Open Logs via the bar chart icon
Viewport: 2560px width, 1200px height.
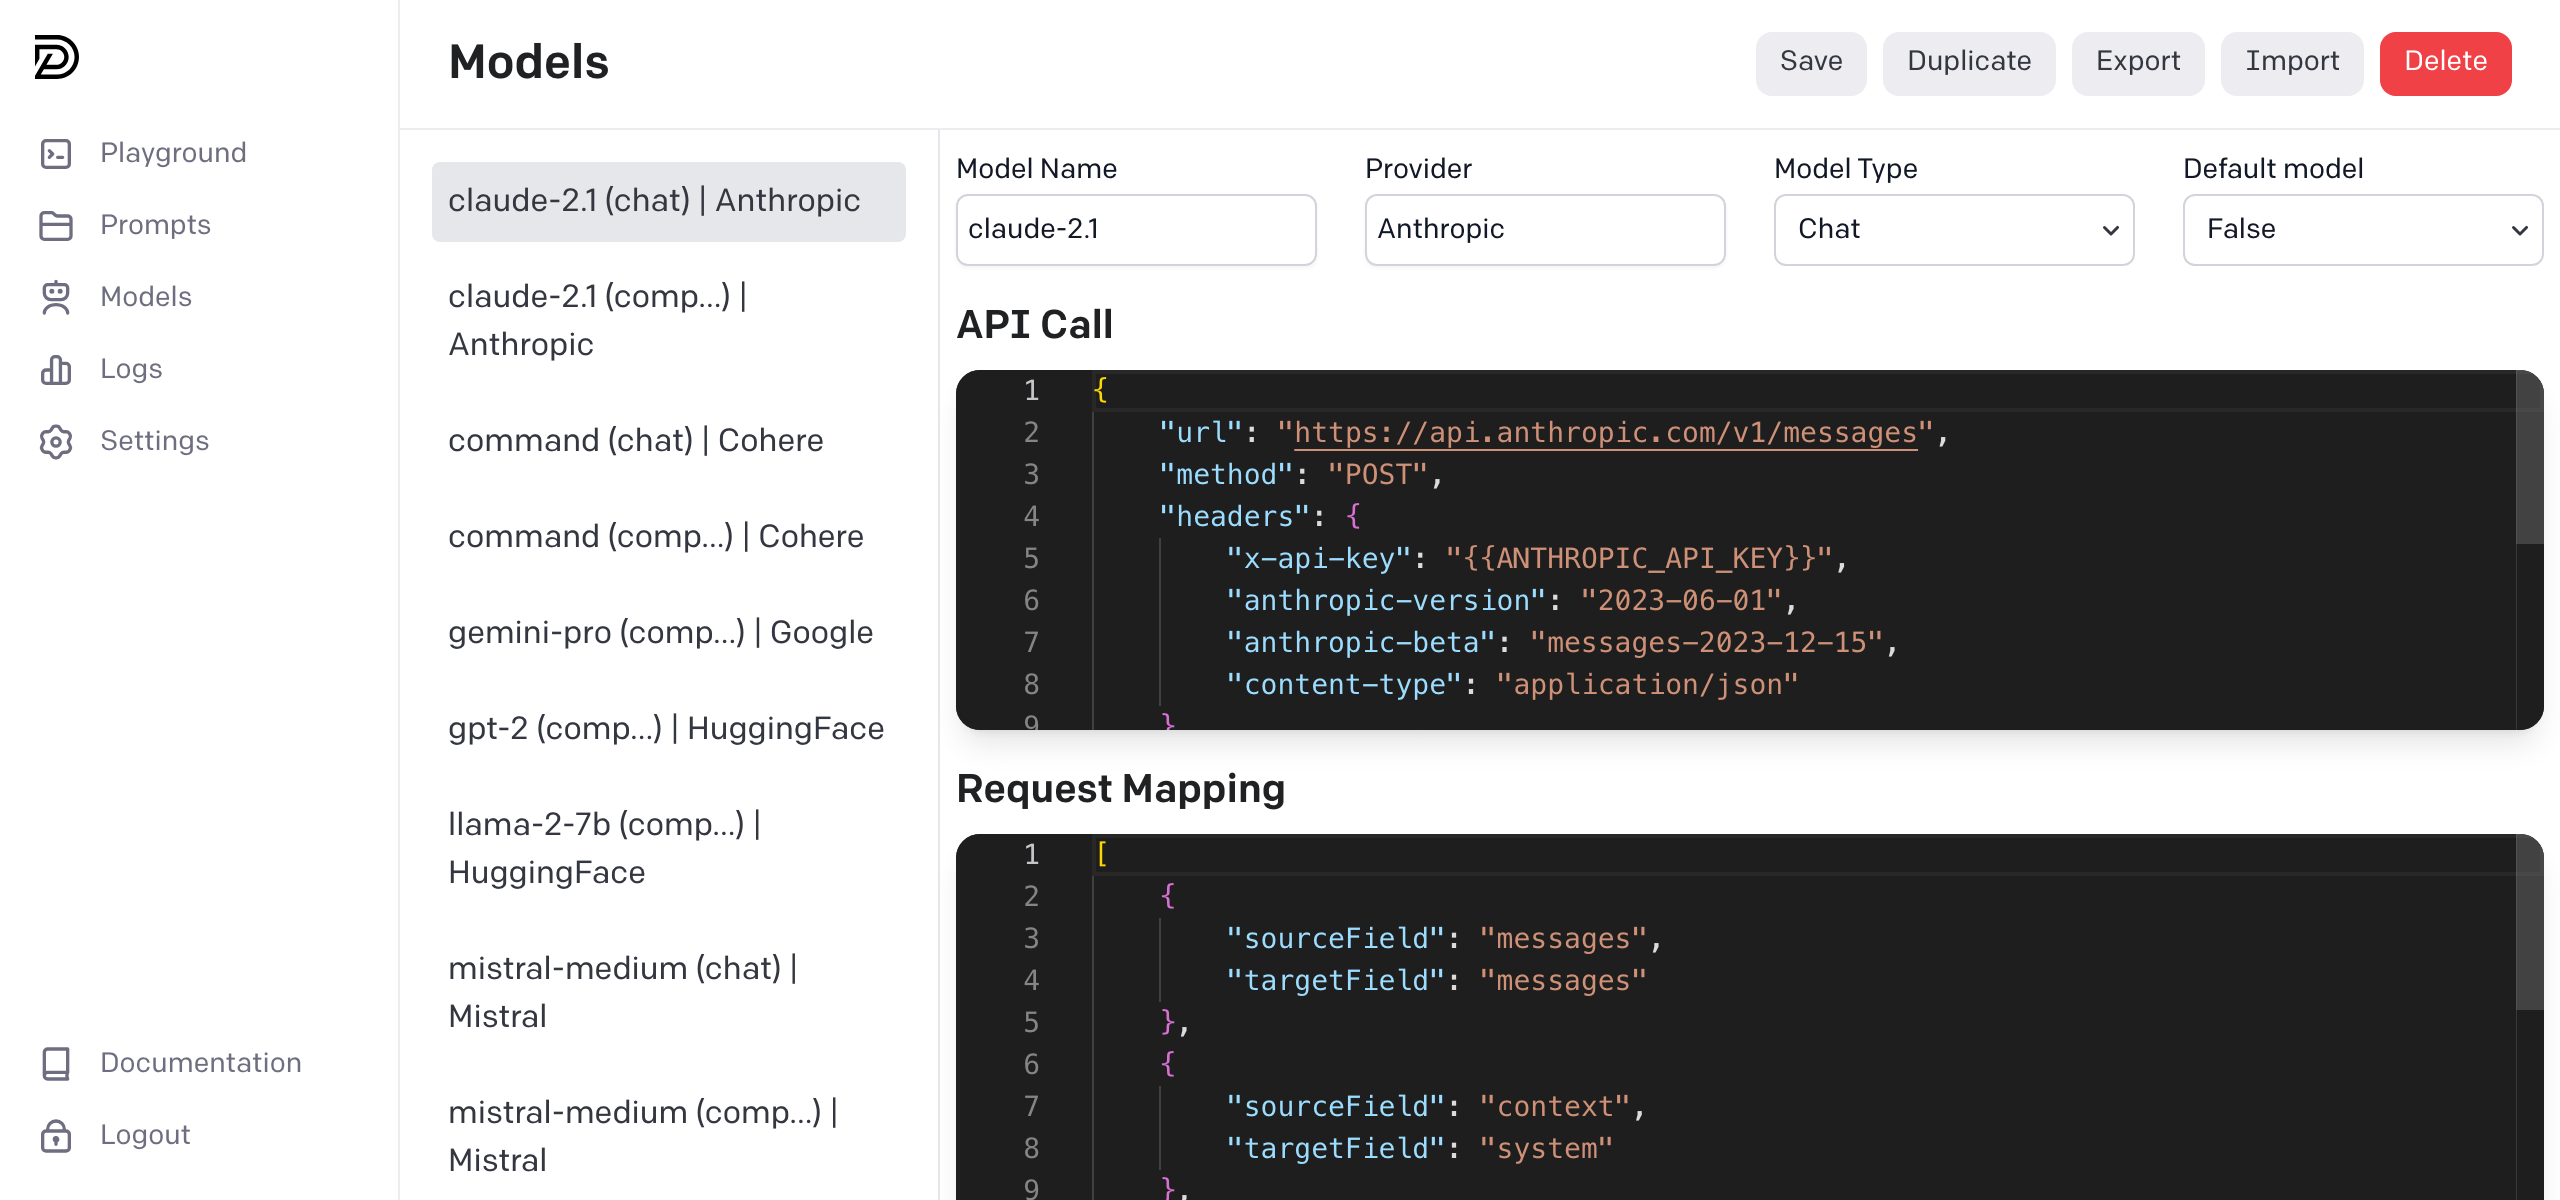tap(56, 369)
